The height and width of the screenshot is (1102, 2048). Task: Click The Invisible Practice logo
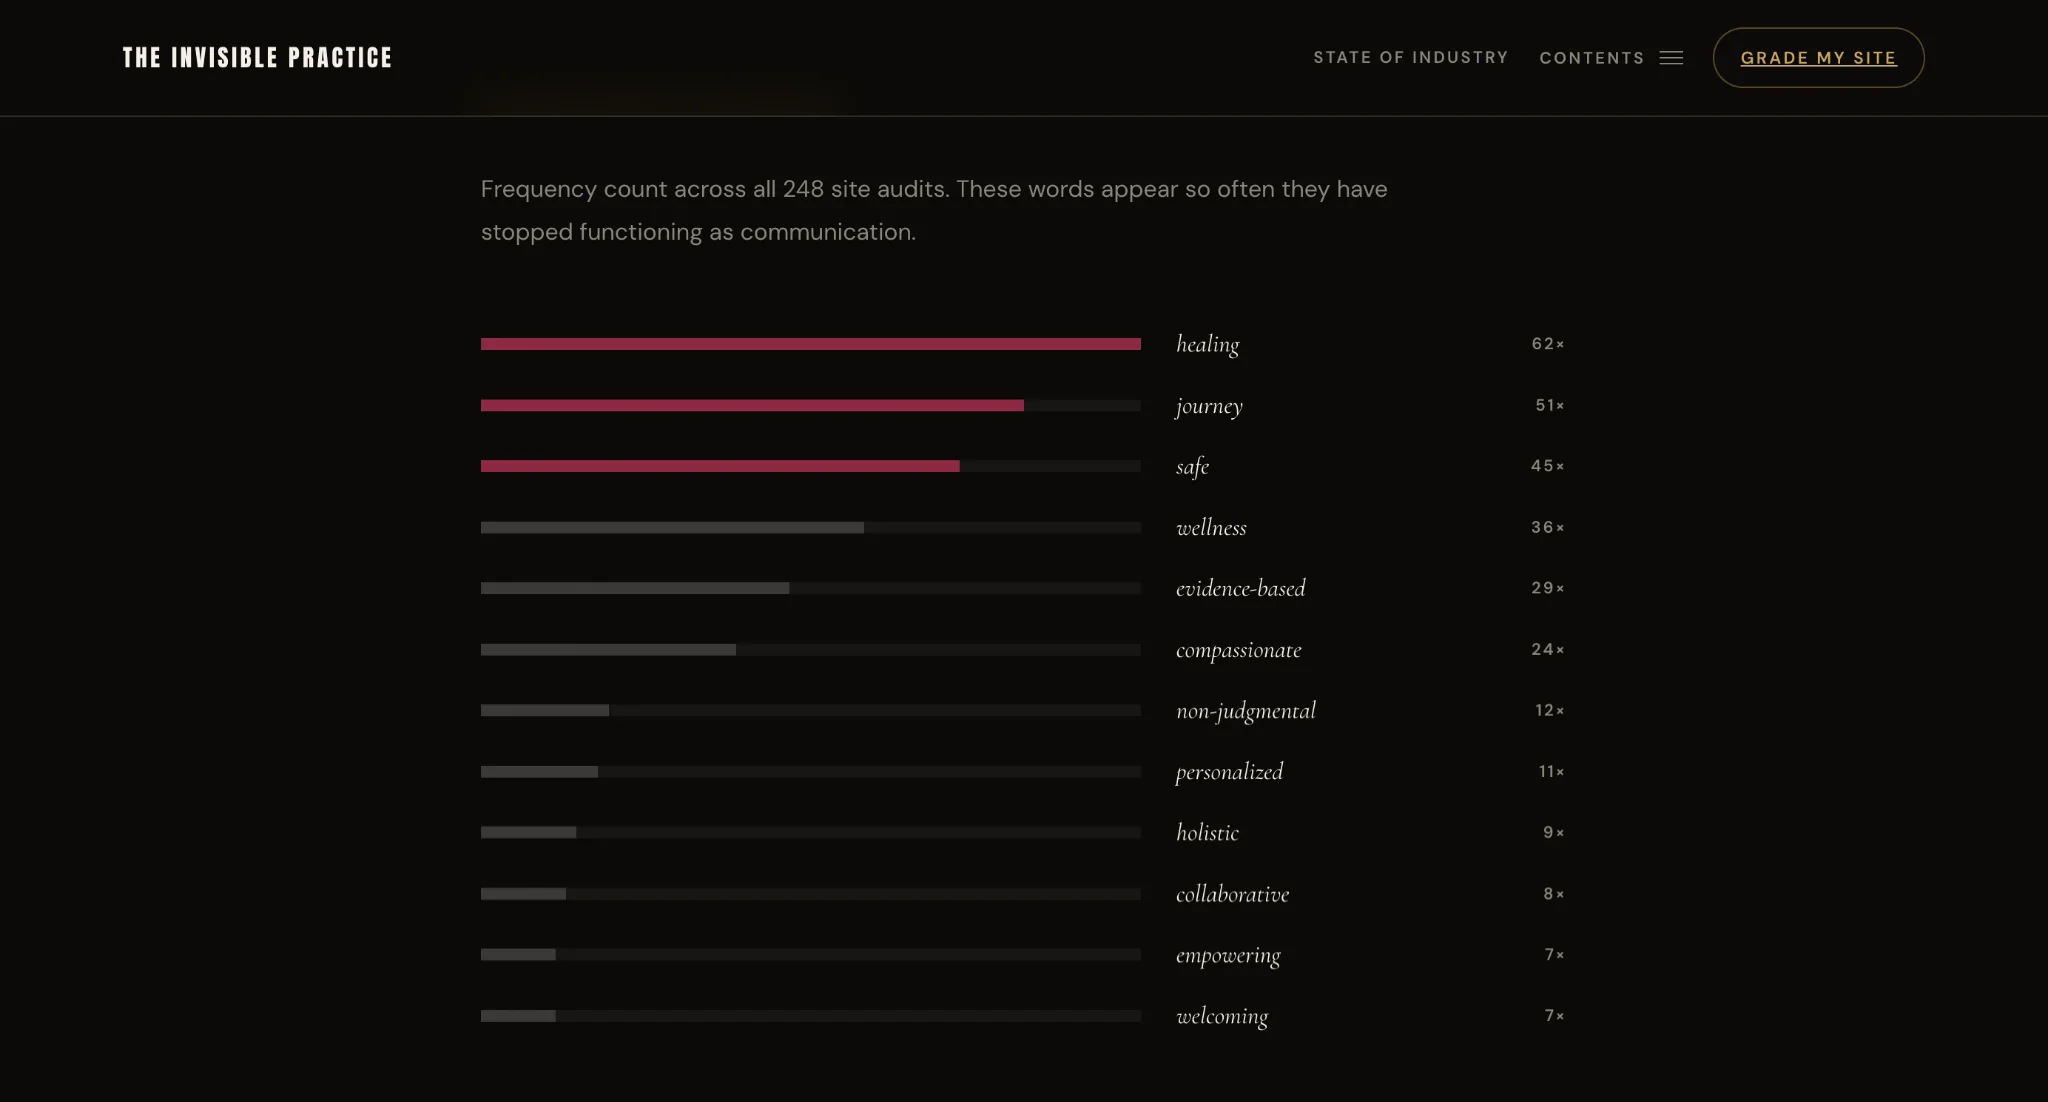point(257,58)
